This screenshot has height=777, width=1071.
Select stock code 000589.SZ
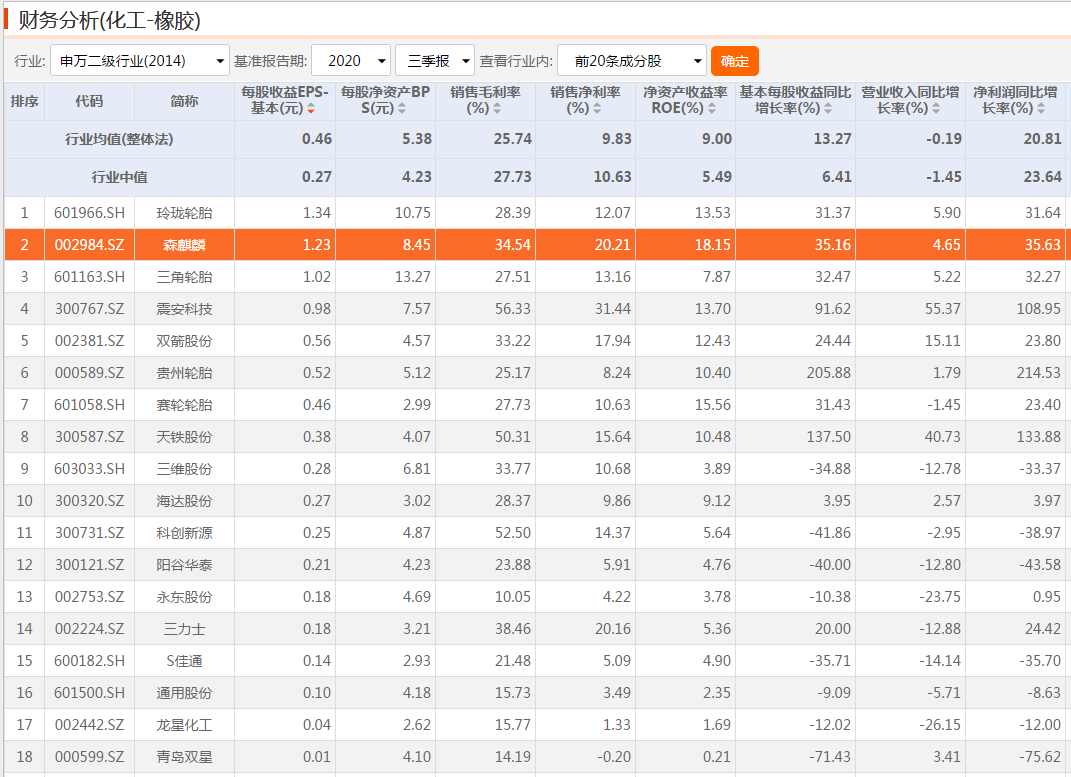(89, 373)
